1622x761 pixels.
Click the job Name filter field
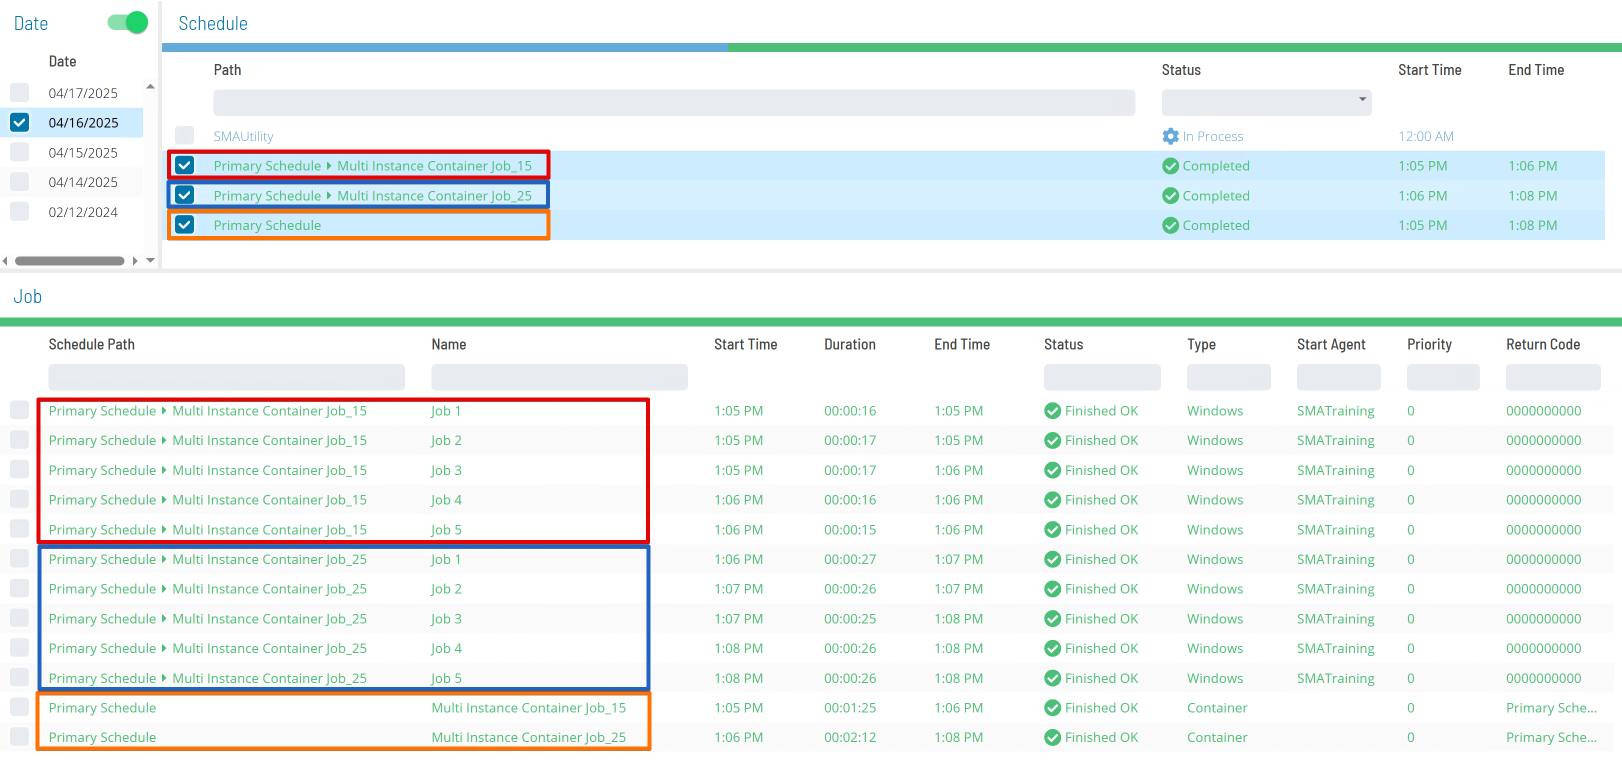click(x=559, y=377)
